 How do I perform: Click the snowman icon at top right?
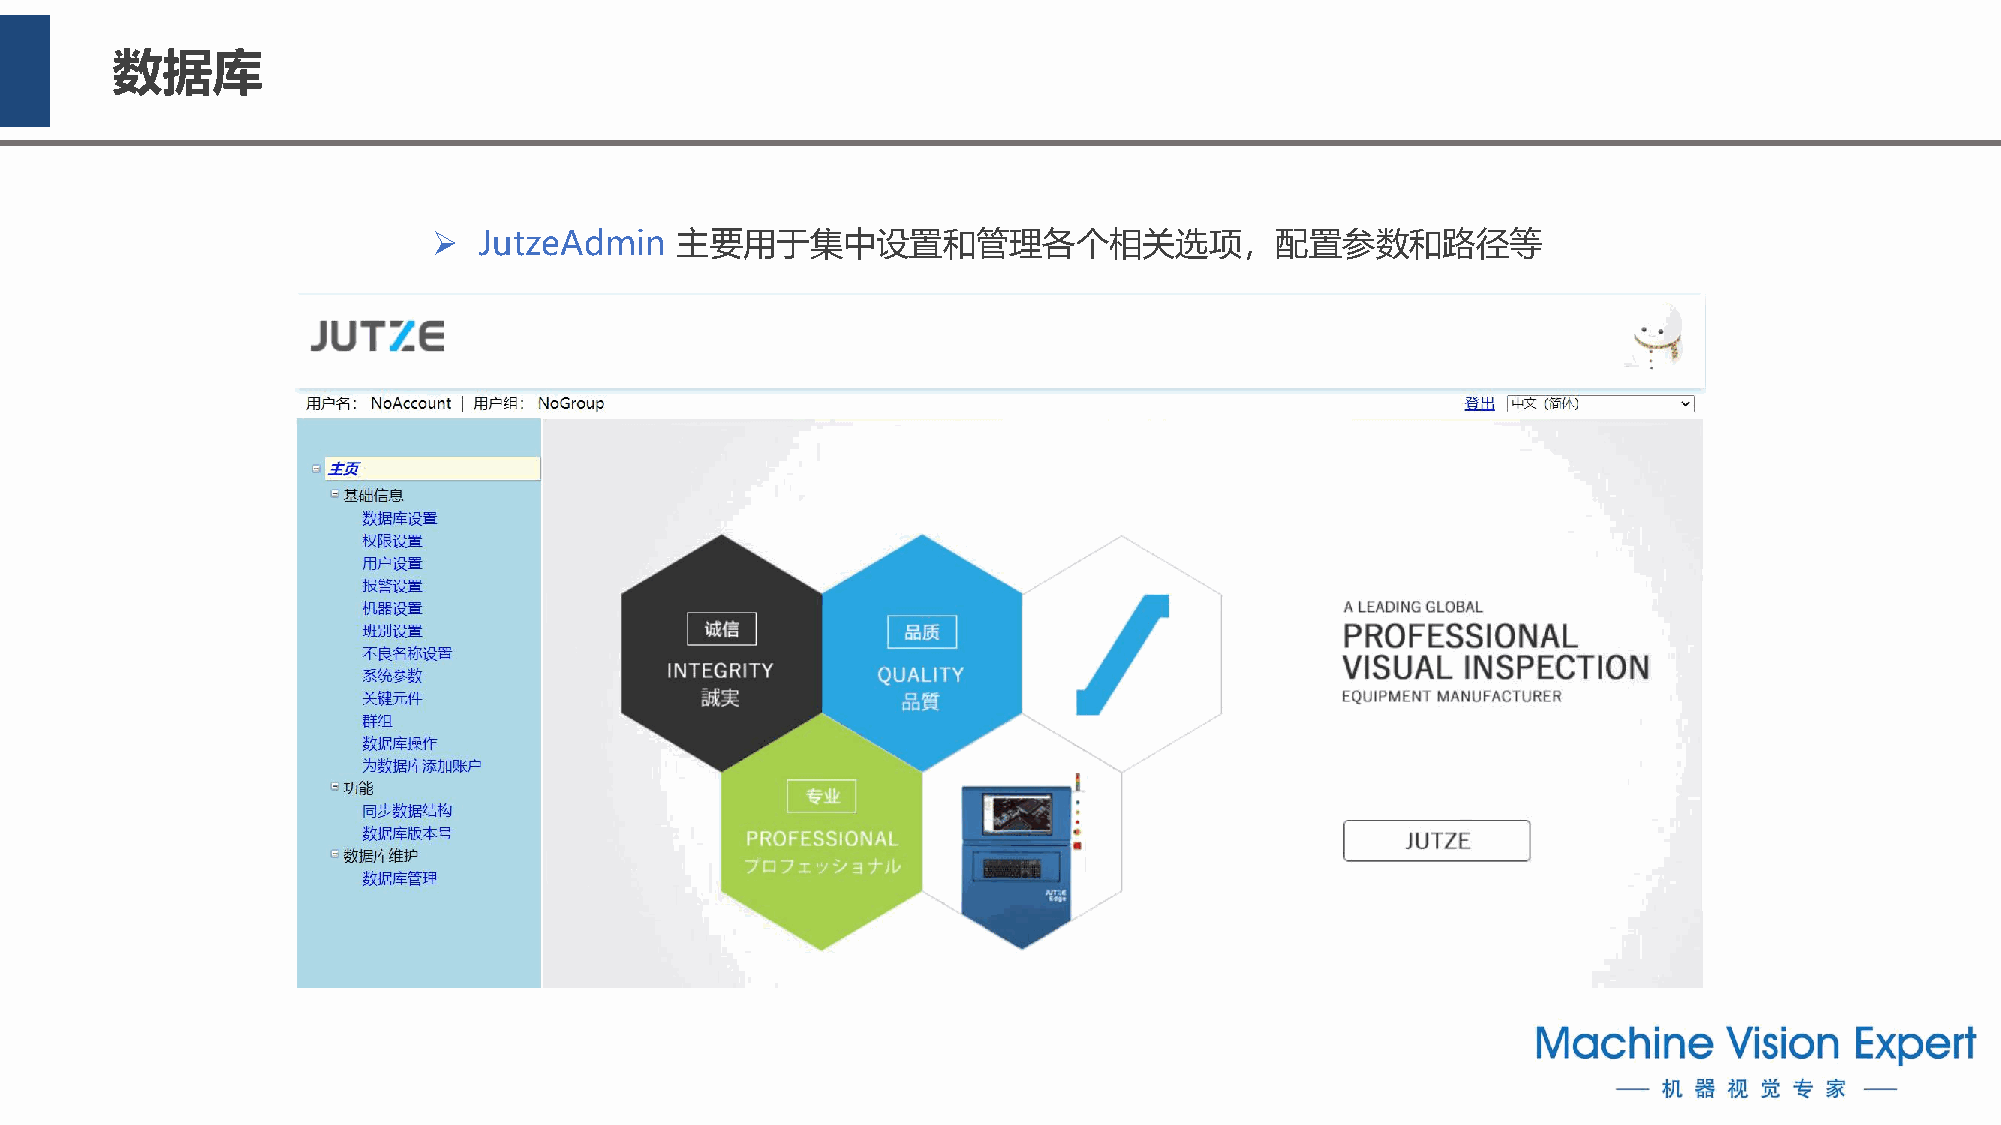pos(1658,338)
